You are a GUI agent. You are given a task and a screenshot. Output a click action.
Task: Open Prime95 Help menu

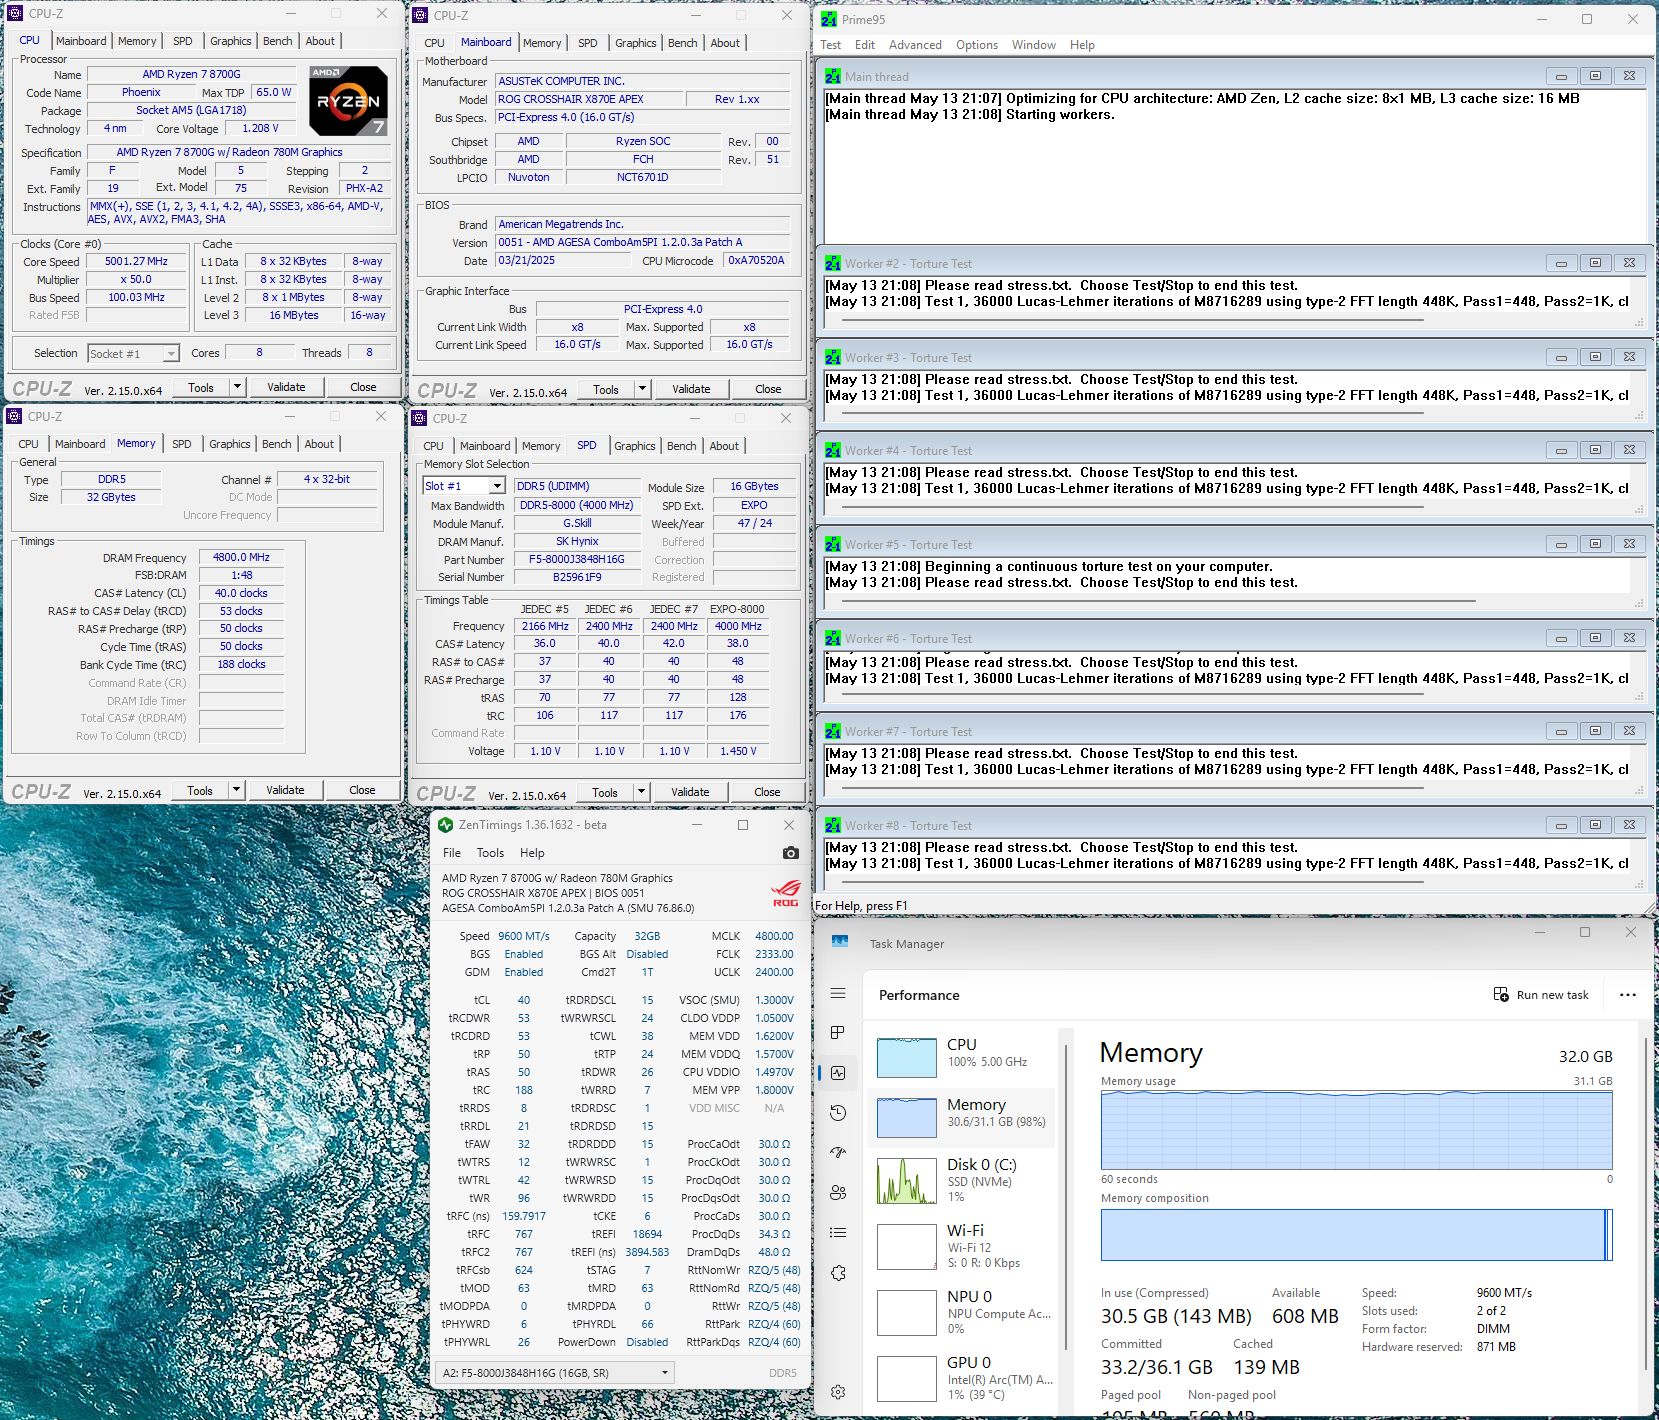click(1082, 45)
